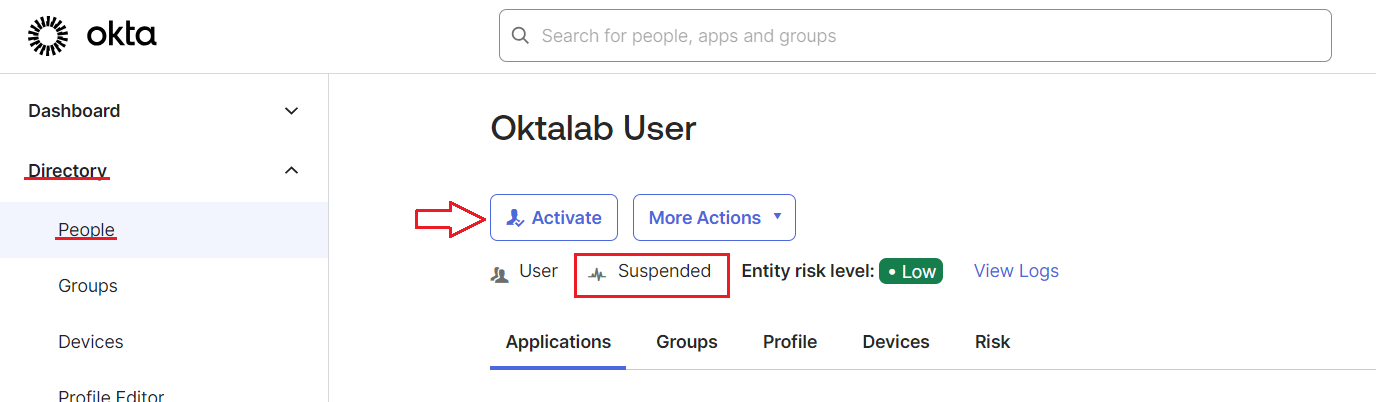1376x402 pixels.
Task: Open the More Actions dropdown
Action: pos(714,218)
